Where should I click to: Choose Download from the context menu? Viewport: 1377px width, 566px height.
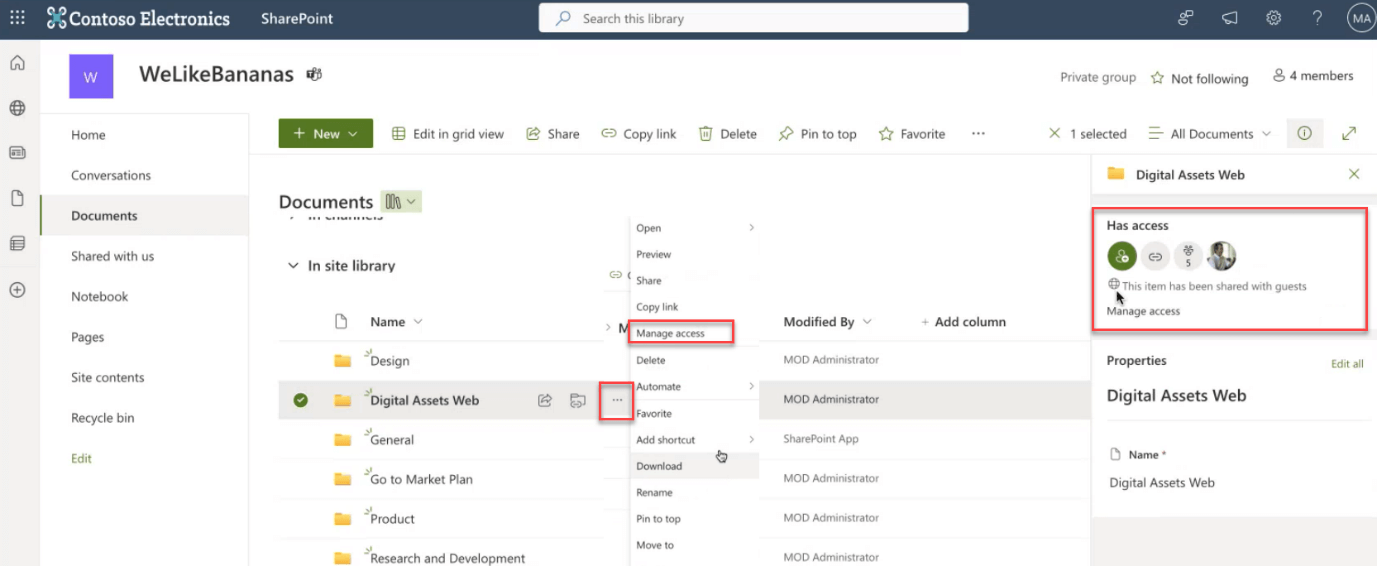pyautogui.click(x=659, y=466)
